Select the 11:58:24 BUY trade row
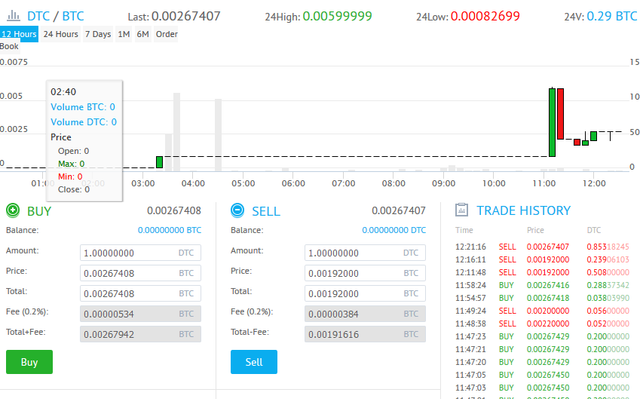Image resolution: width=640 pixels, height=399 pixels. pos(542,285)
